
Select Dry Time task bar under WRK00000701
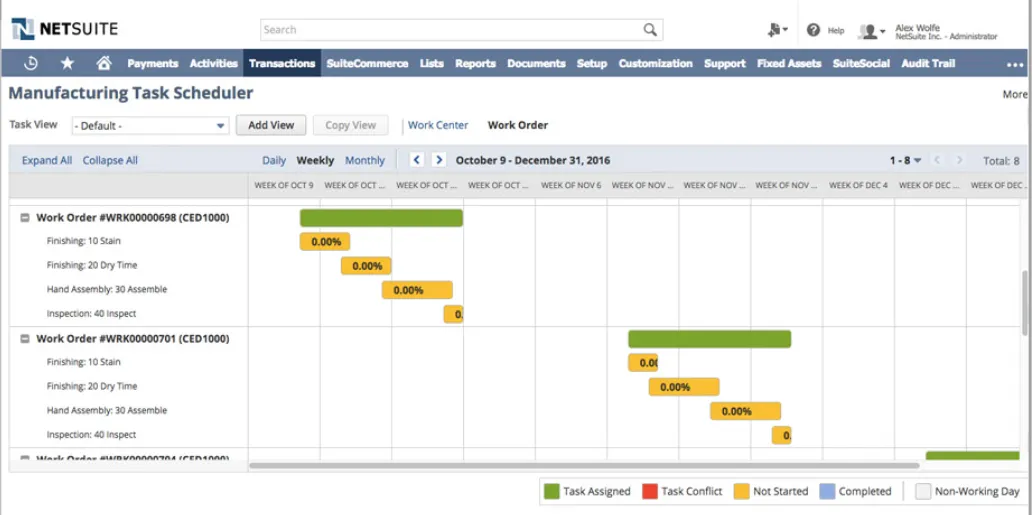684,387
